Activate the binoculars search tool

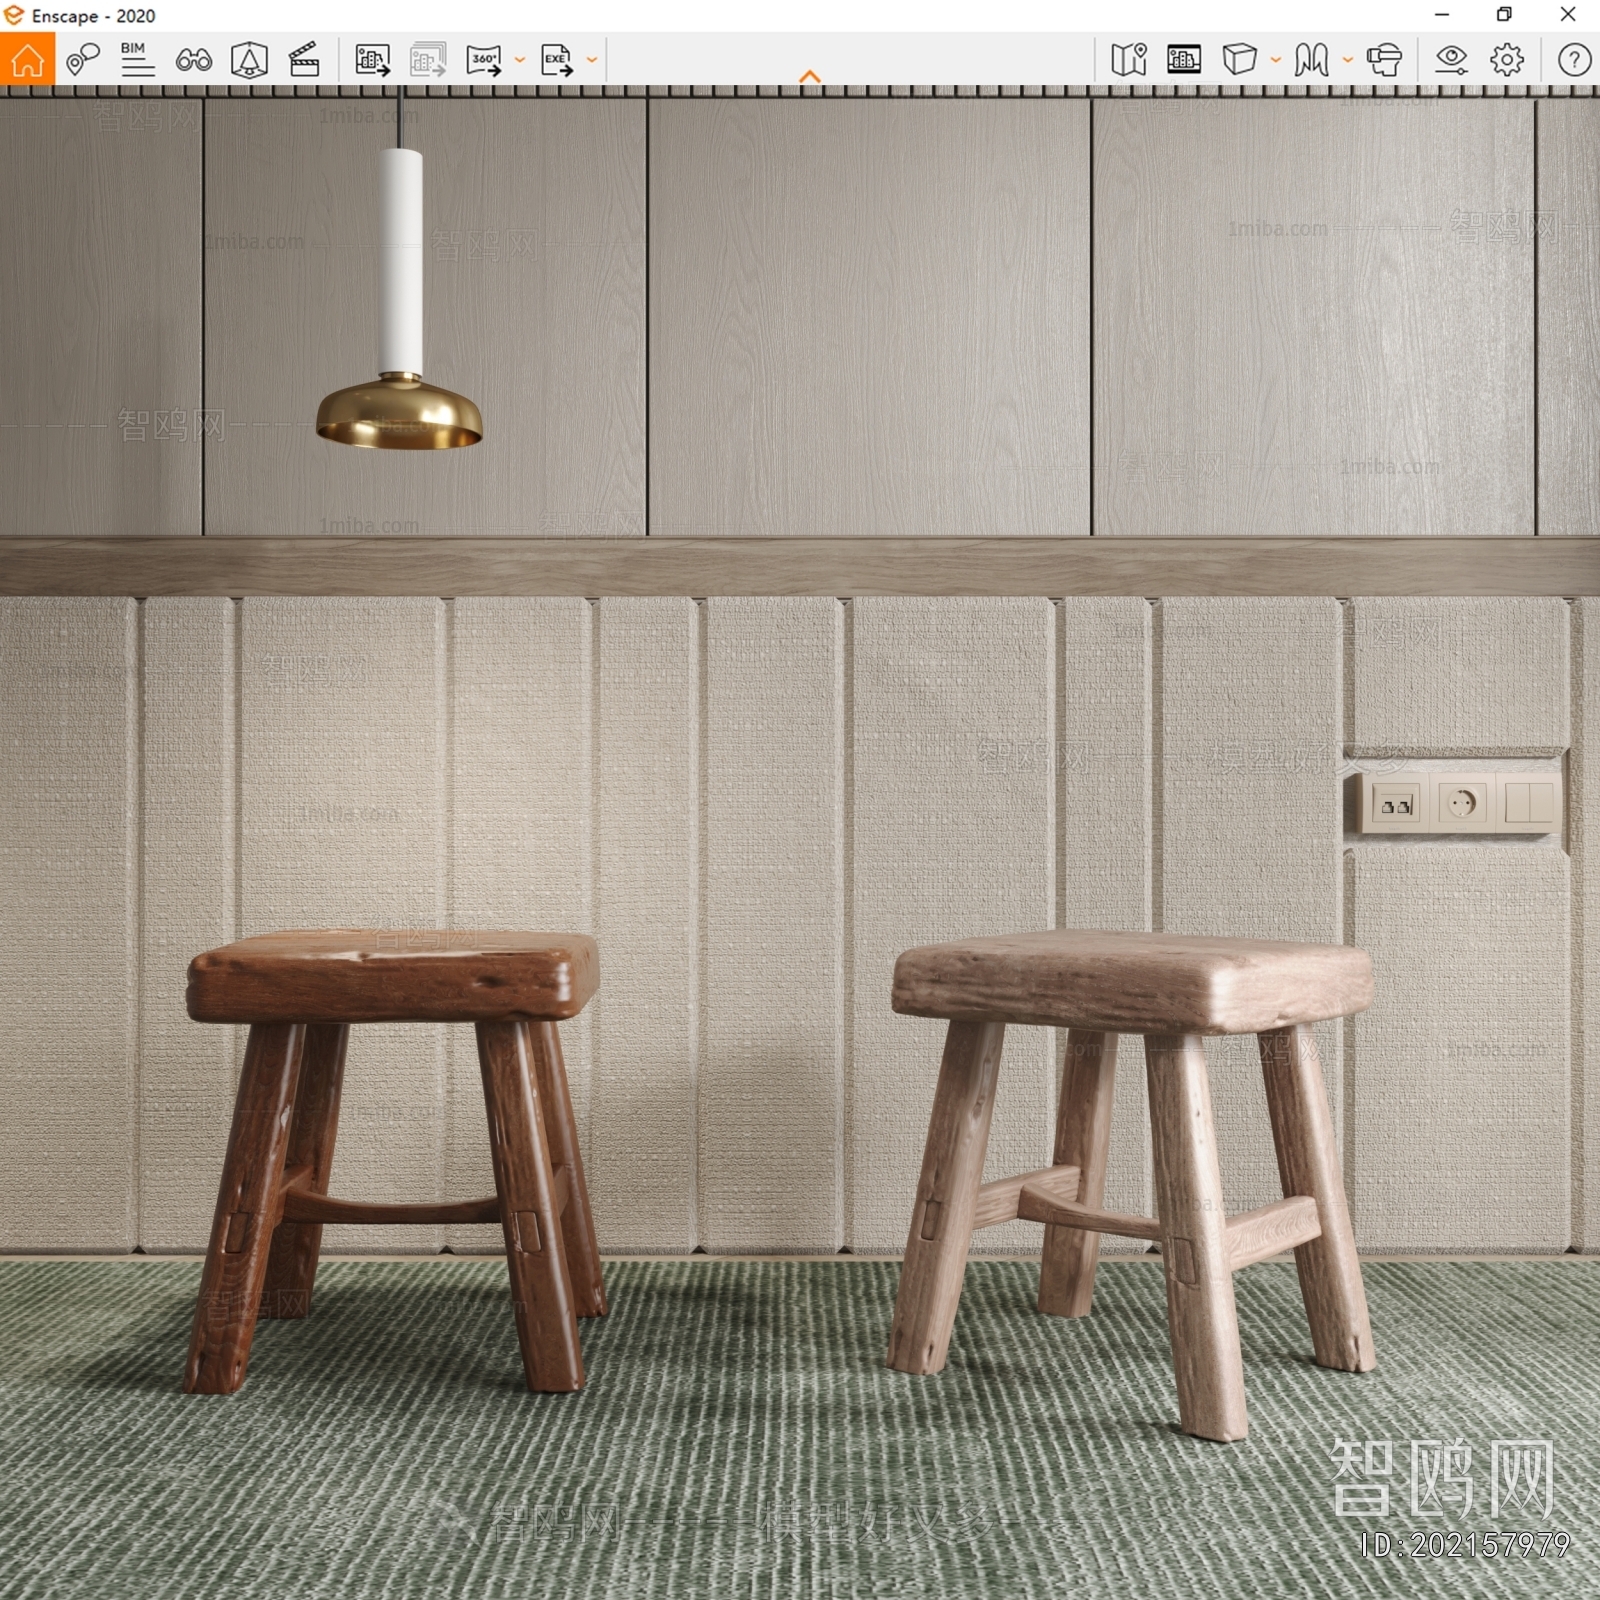coord(195,61)
